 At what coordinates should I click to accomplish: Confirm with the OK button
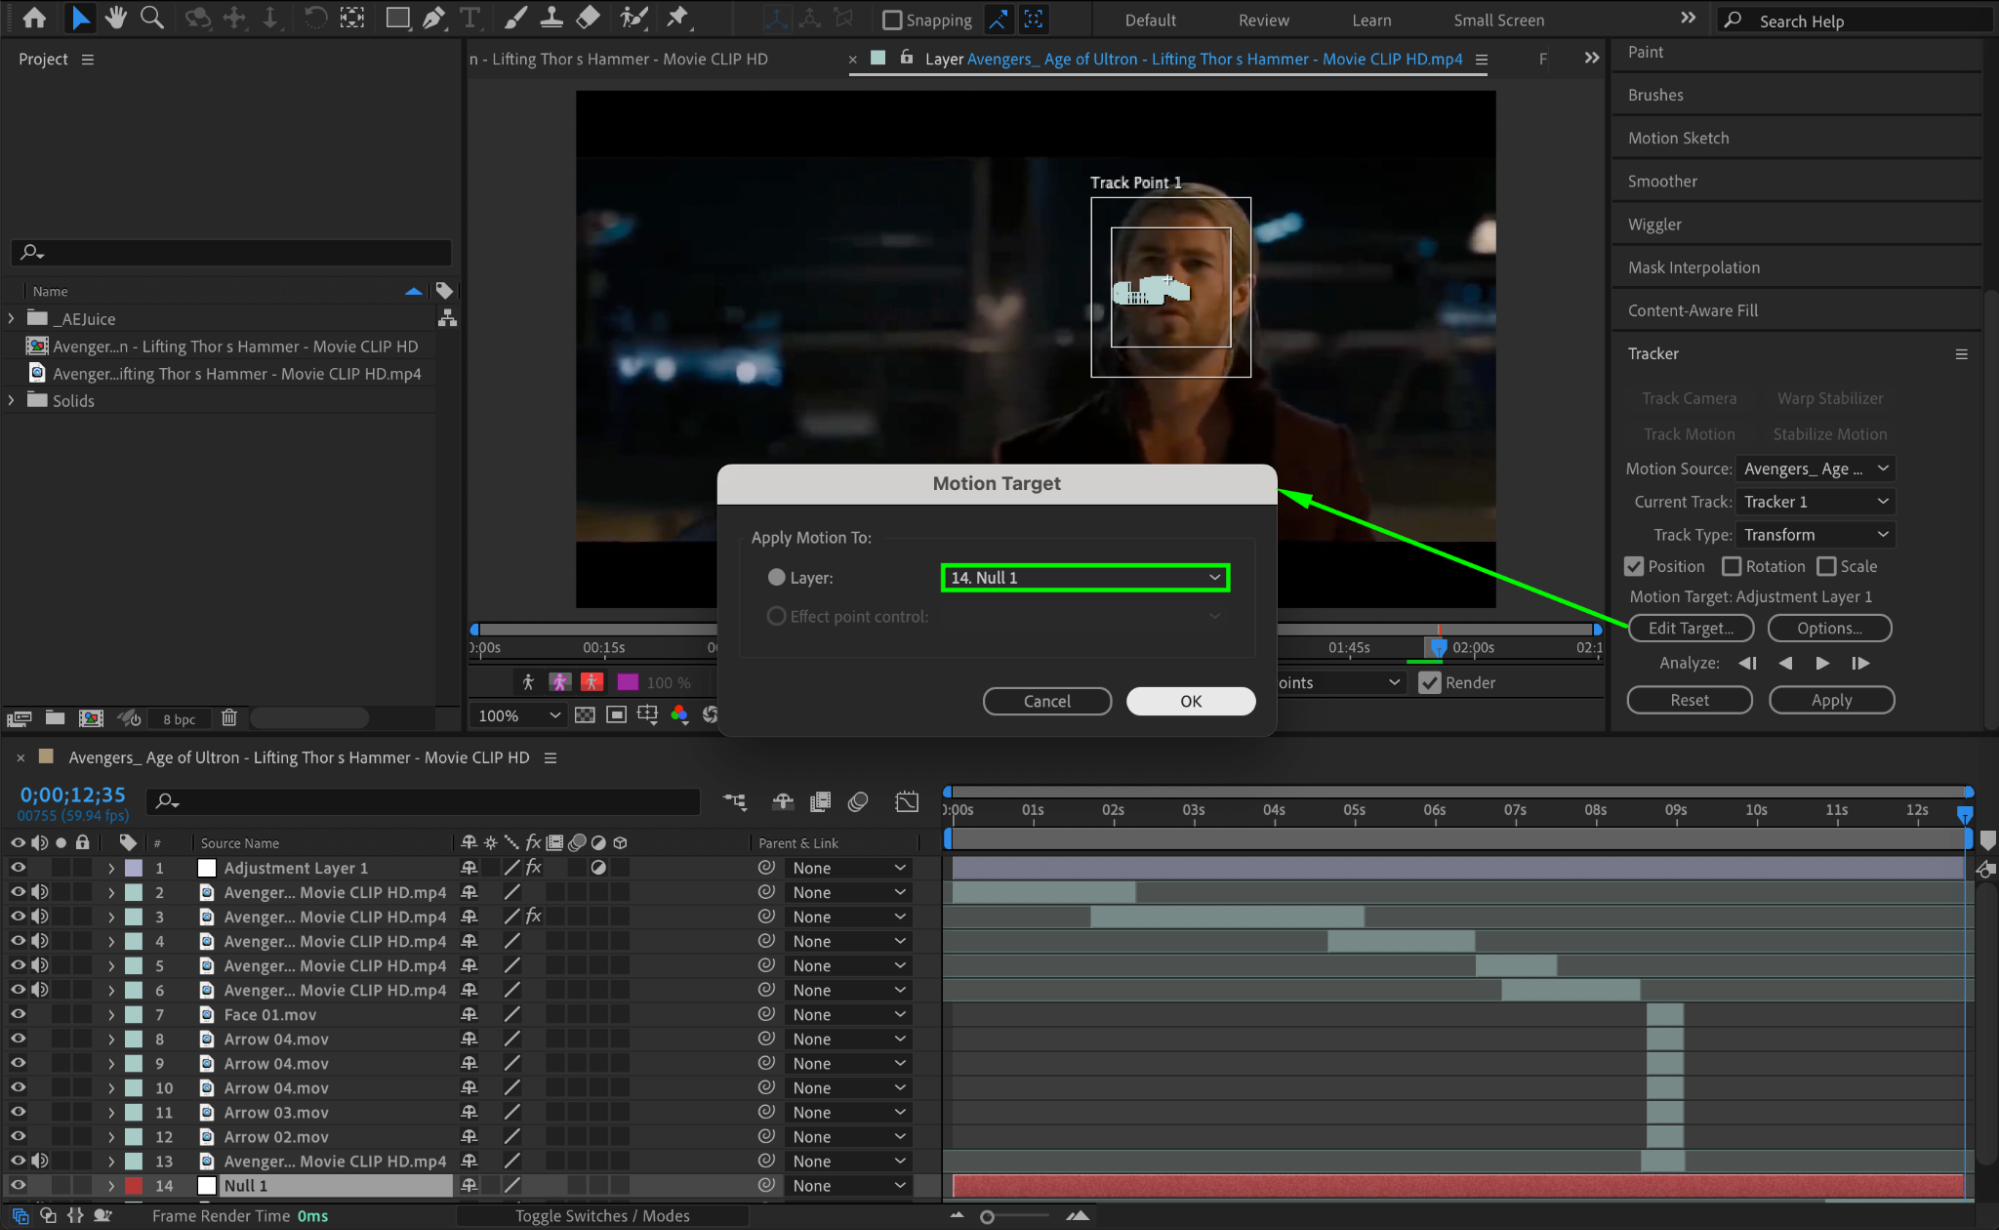(x=1190, y=701)
